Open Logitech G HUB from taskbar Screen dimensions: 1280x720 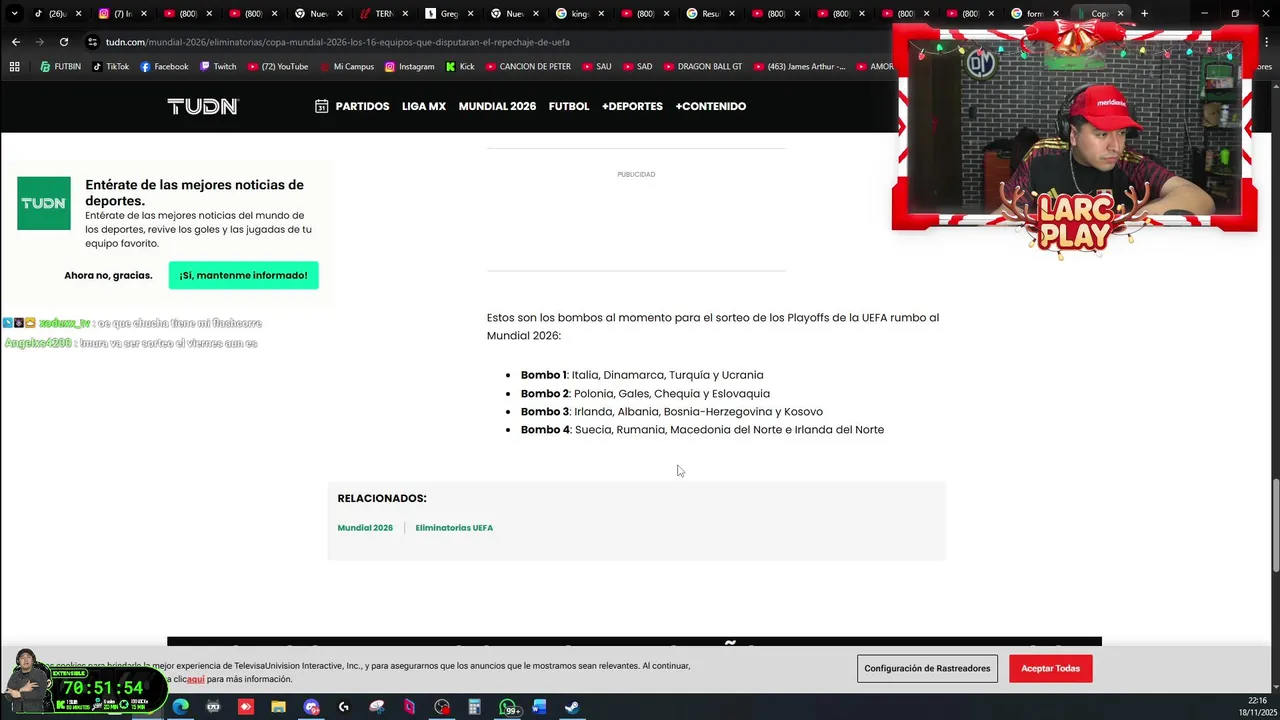(x=344, y=707)
